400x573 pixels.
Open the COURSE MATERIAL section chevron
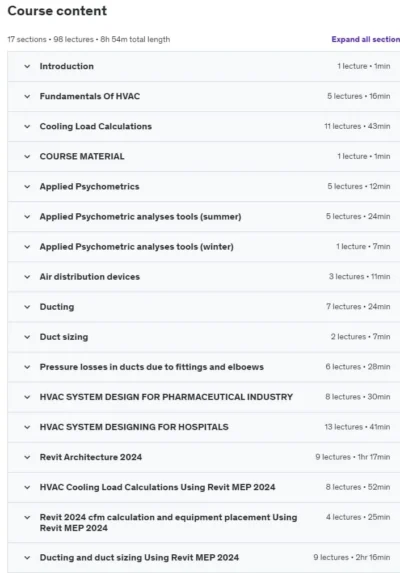tap(27, 156)
